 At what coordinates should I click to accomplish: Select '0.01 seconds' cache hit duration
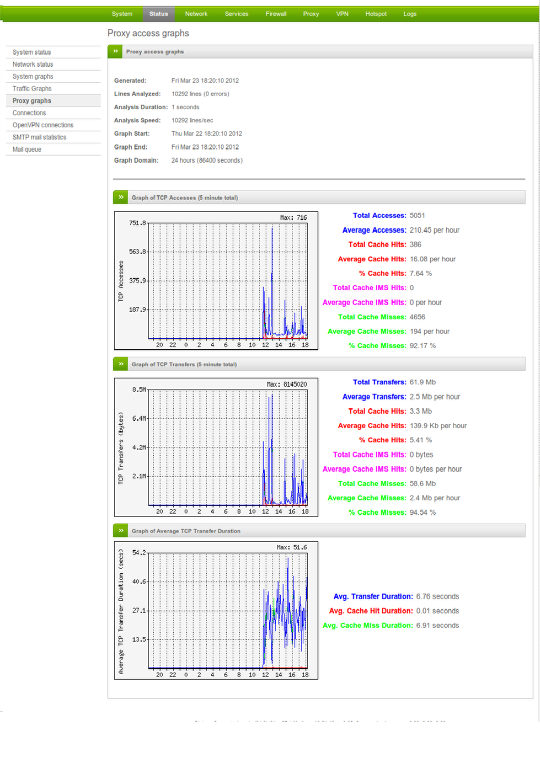click(x=438, y=611)
